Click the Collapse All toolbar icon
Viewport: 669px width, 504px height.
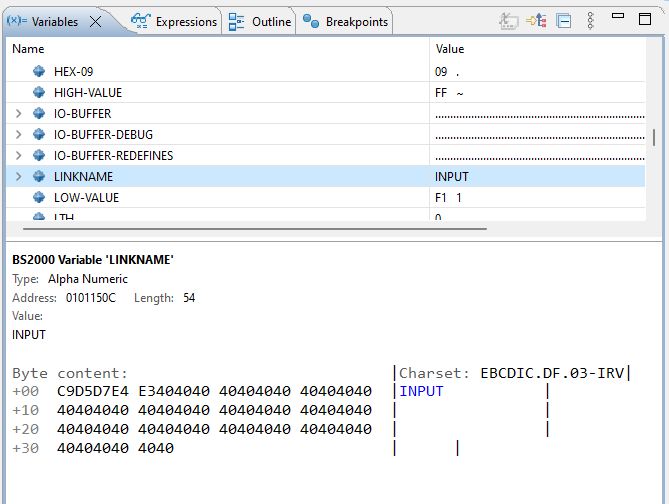pos(564,21)
